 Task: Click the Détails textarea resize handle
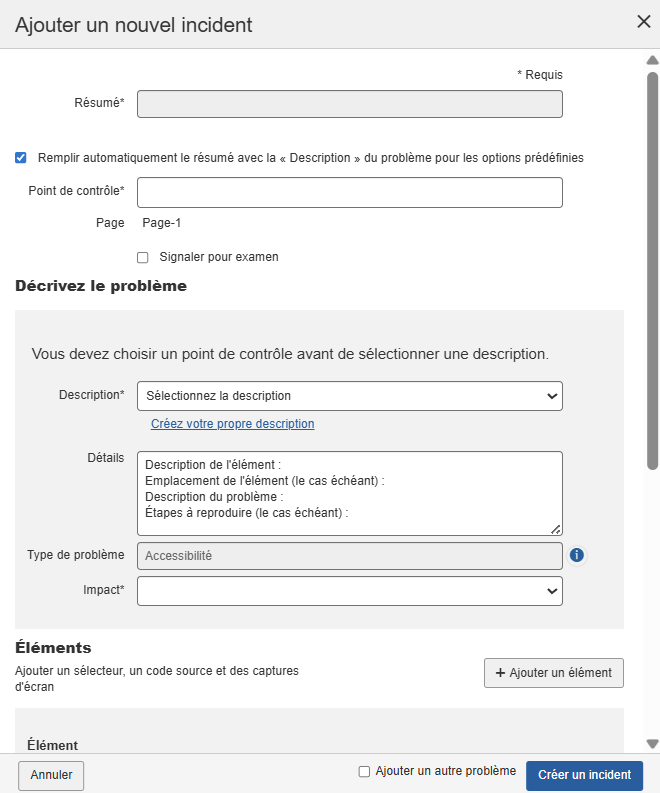point(556,529)
